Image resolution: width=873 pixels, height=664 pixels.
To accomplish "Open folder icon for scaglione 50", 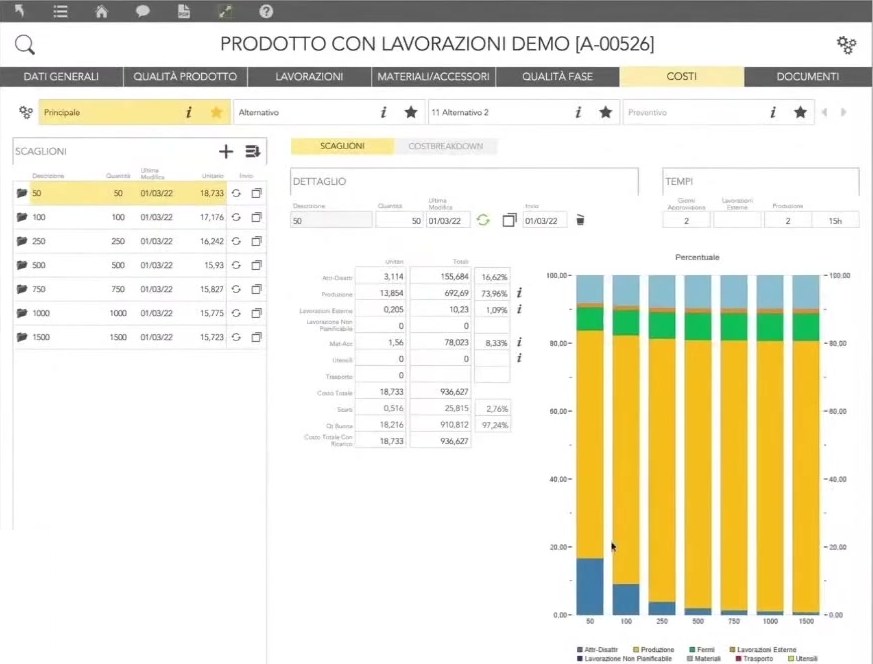I will (22, 193).
